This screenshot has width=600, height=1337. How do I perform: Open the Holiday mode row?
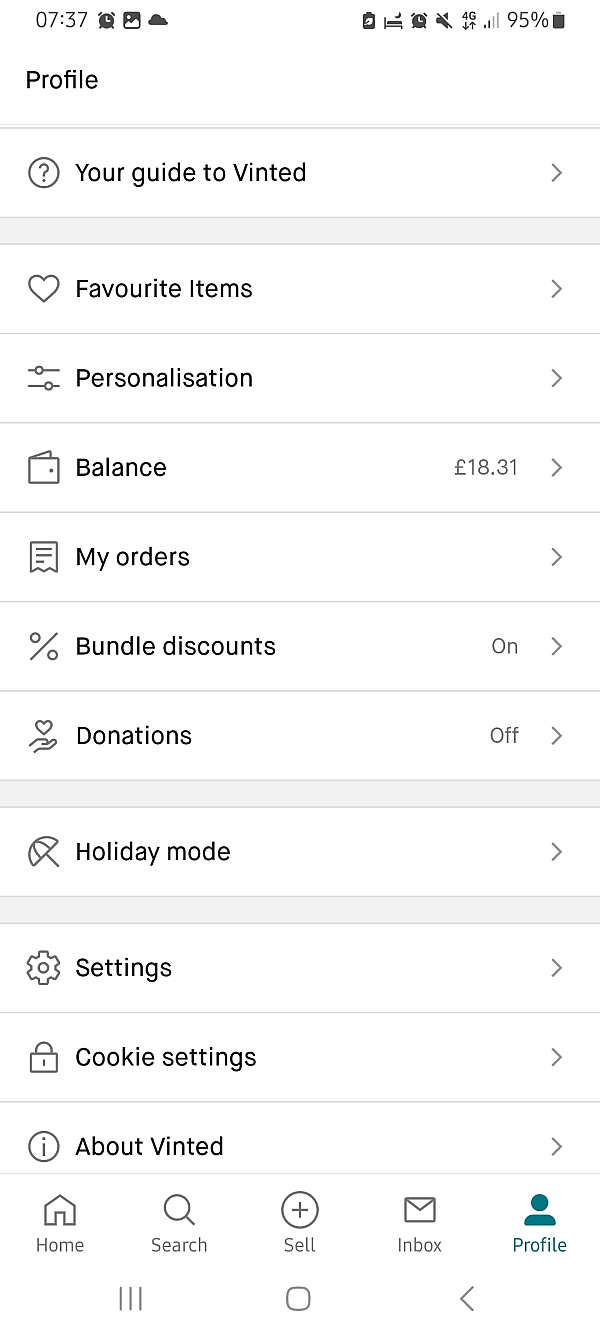tap(300, 852)
